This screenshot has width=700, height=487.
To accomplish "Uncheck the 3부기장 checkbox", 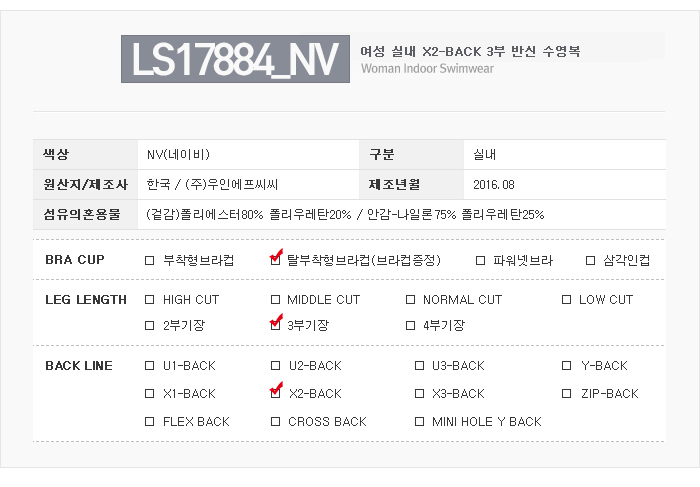I will click(x=276, y=325).
